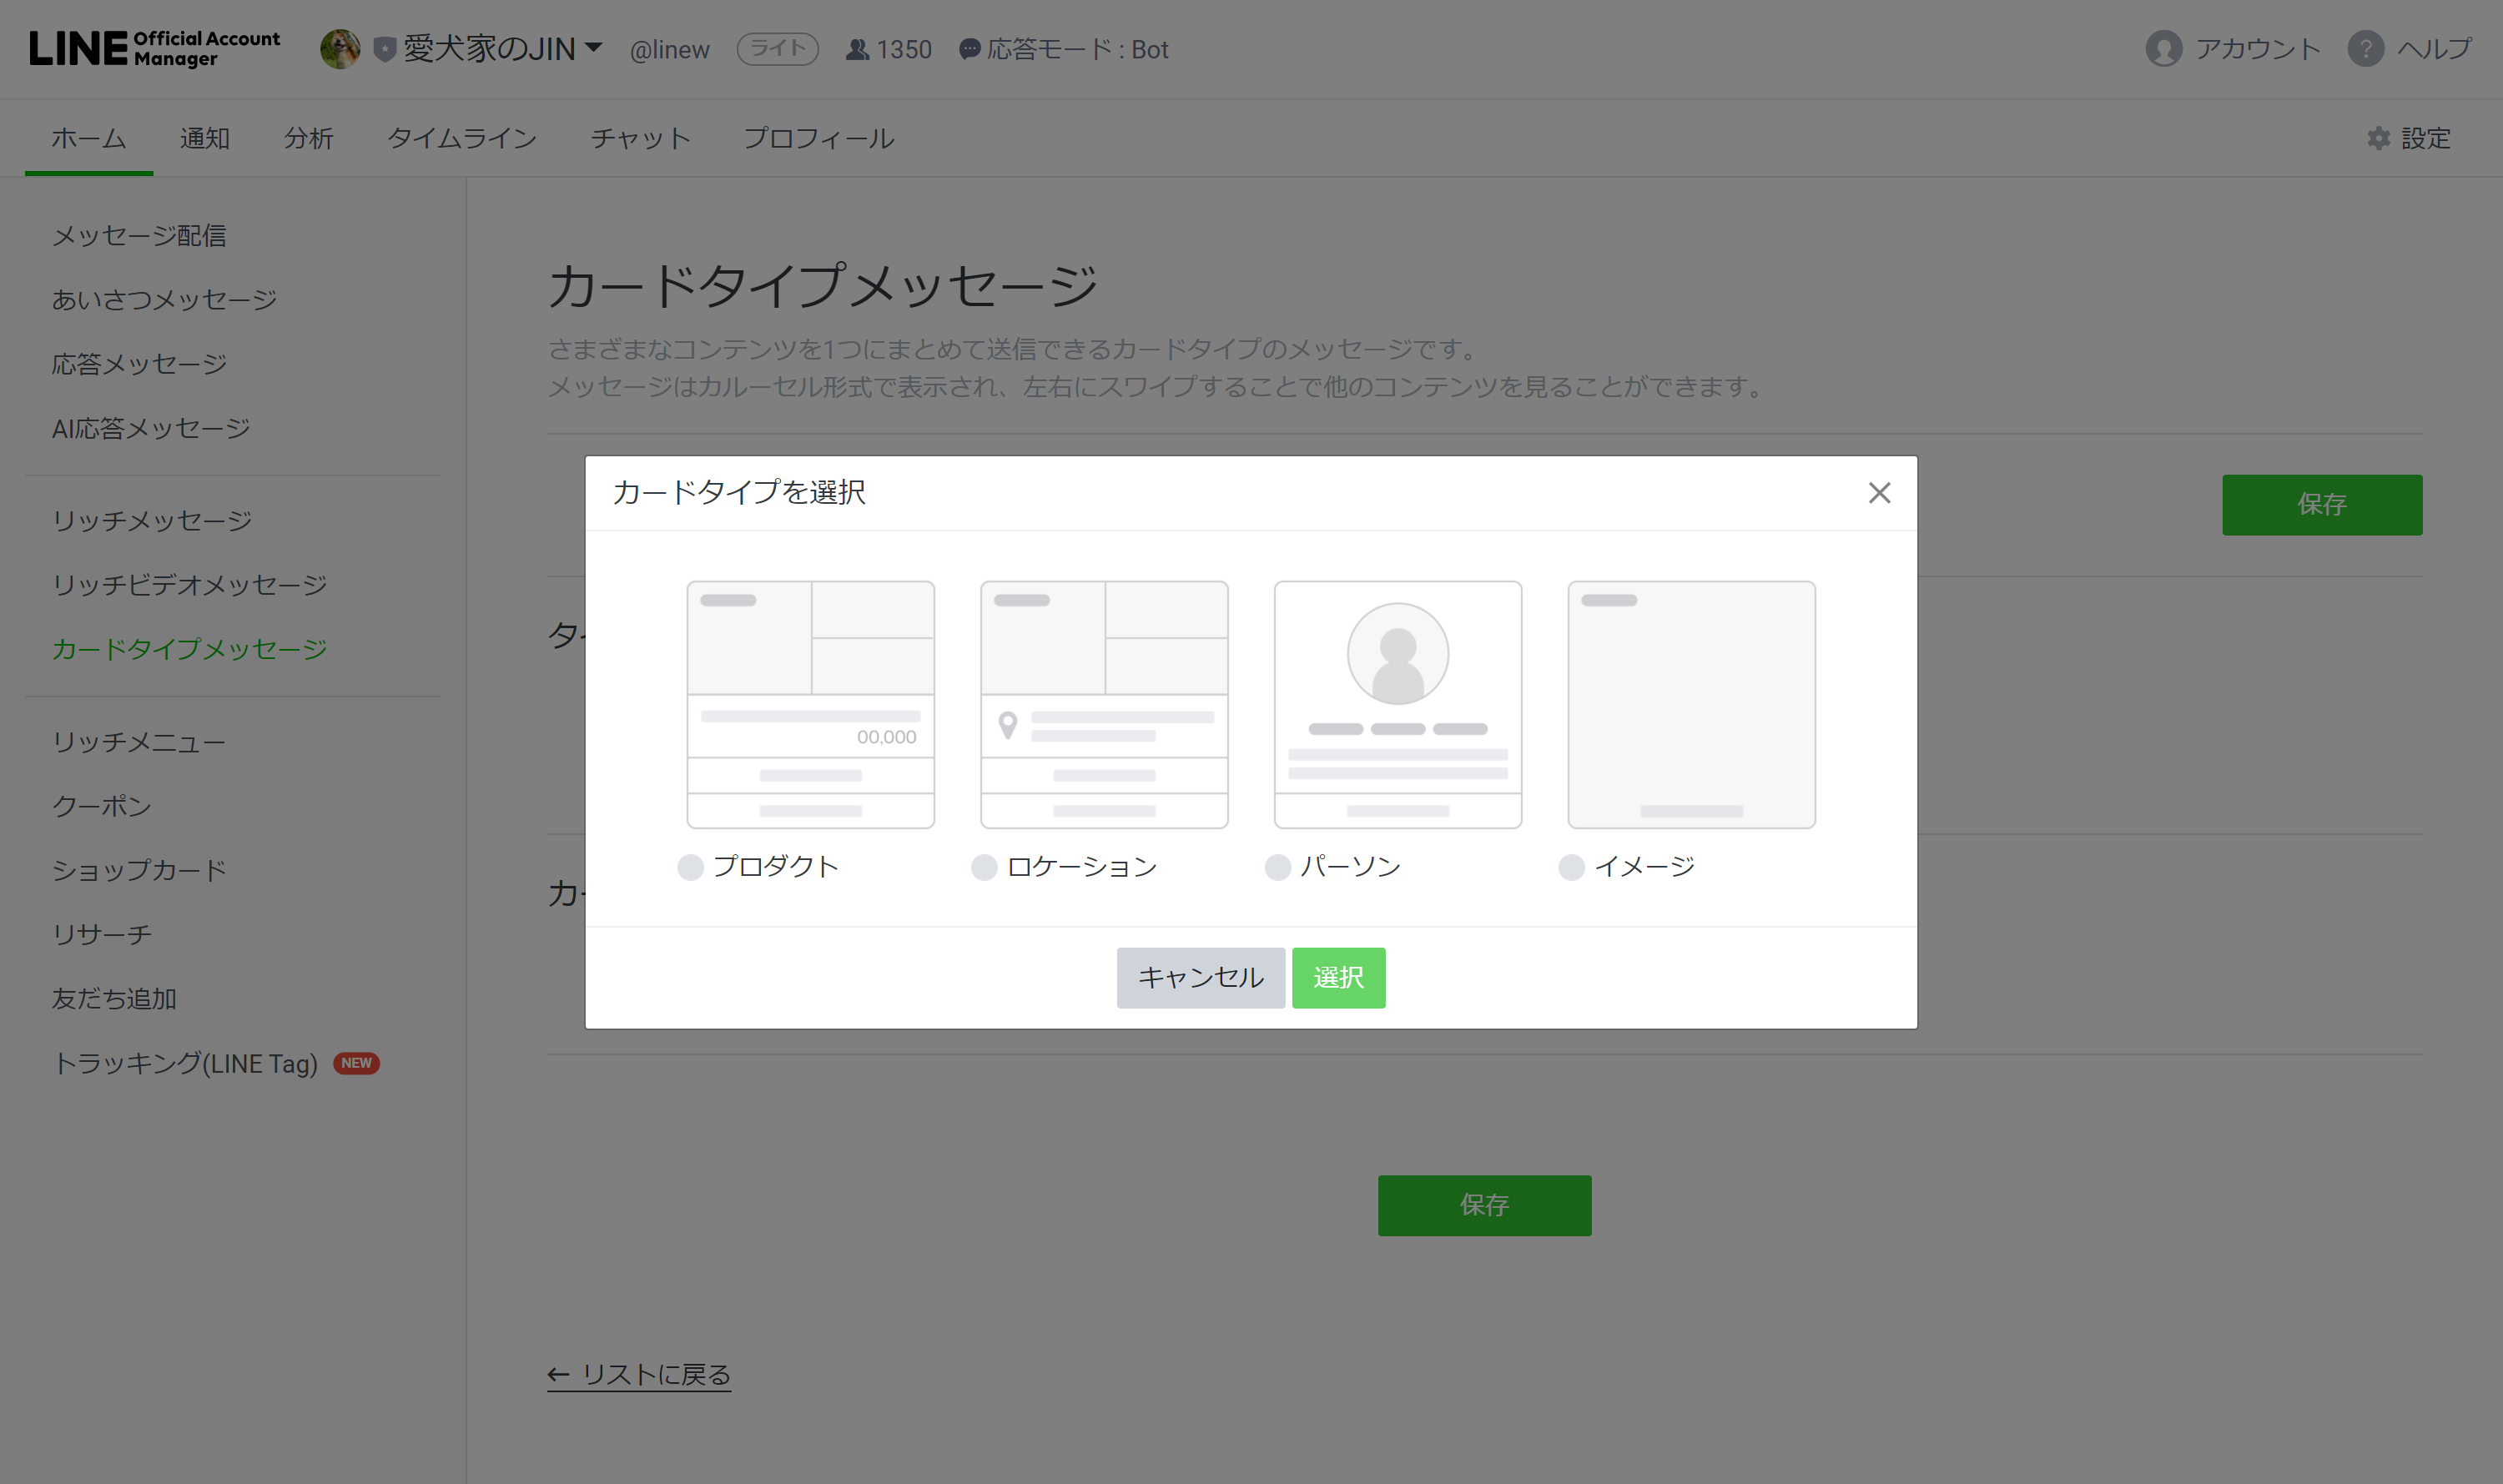Select the パーソン card type
This screenshot has width=2503, height=1484.
point(1277,866)
